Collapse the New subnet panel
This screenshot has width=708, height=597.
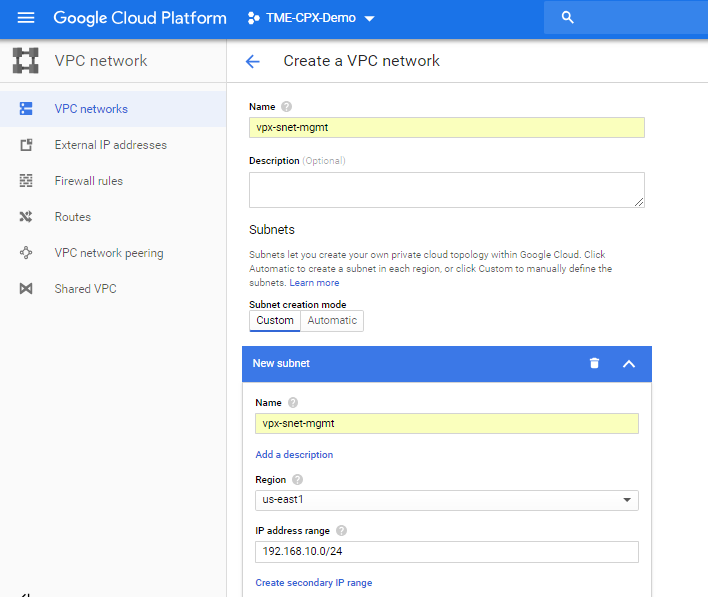(629, 363)
